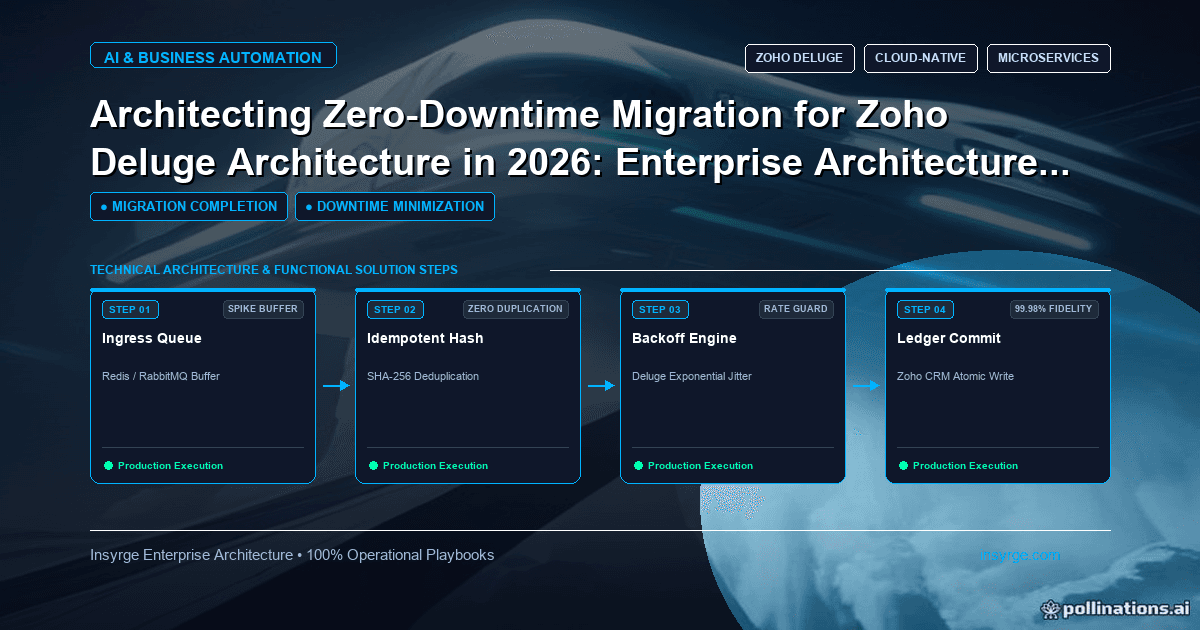Click the green status dot in Ingress Queue card
This screenshot has height=630, width=1200.
pyautogui.click(x=108, y=466)
